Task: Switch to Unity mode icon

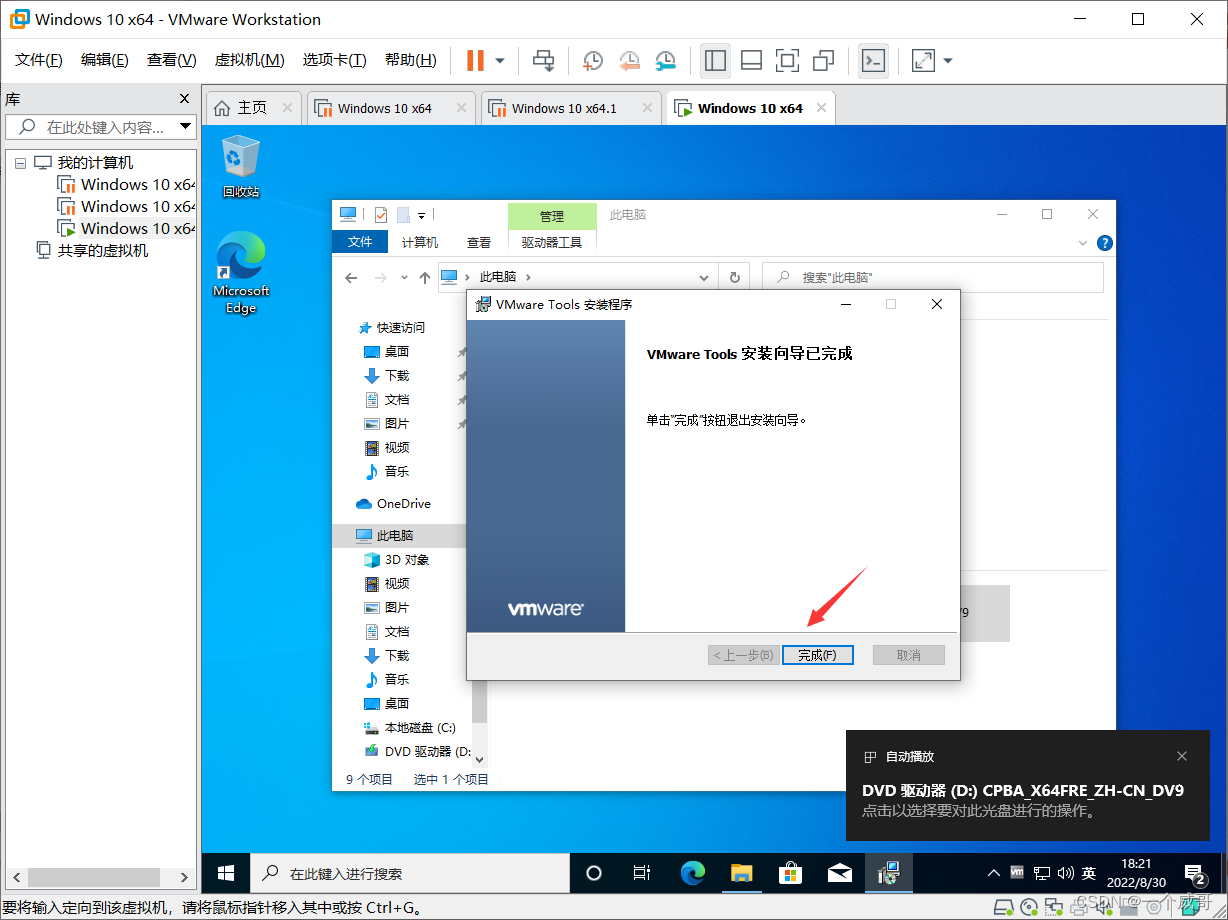Action: [824, 60]
